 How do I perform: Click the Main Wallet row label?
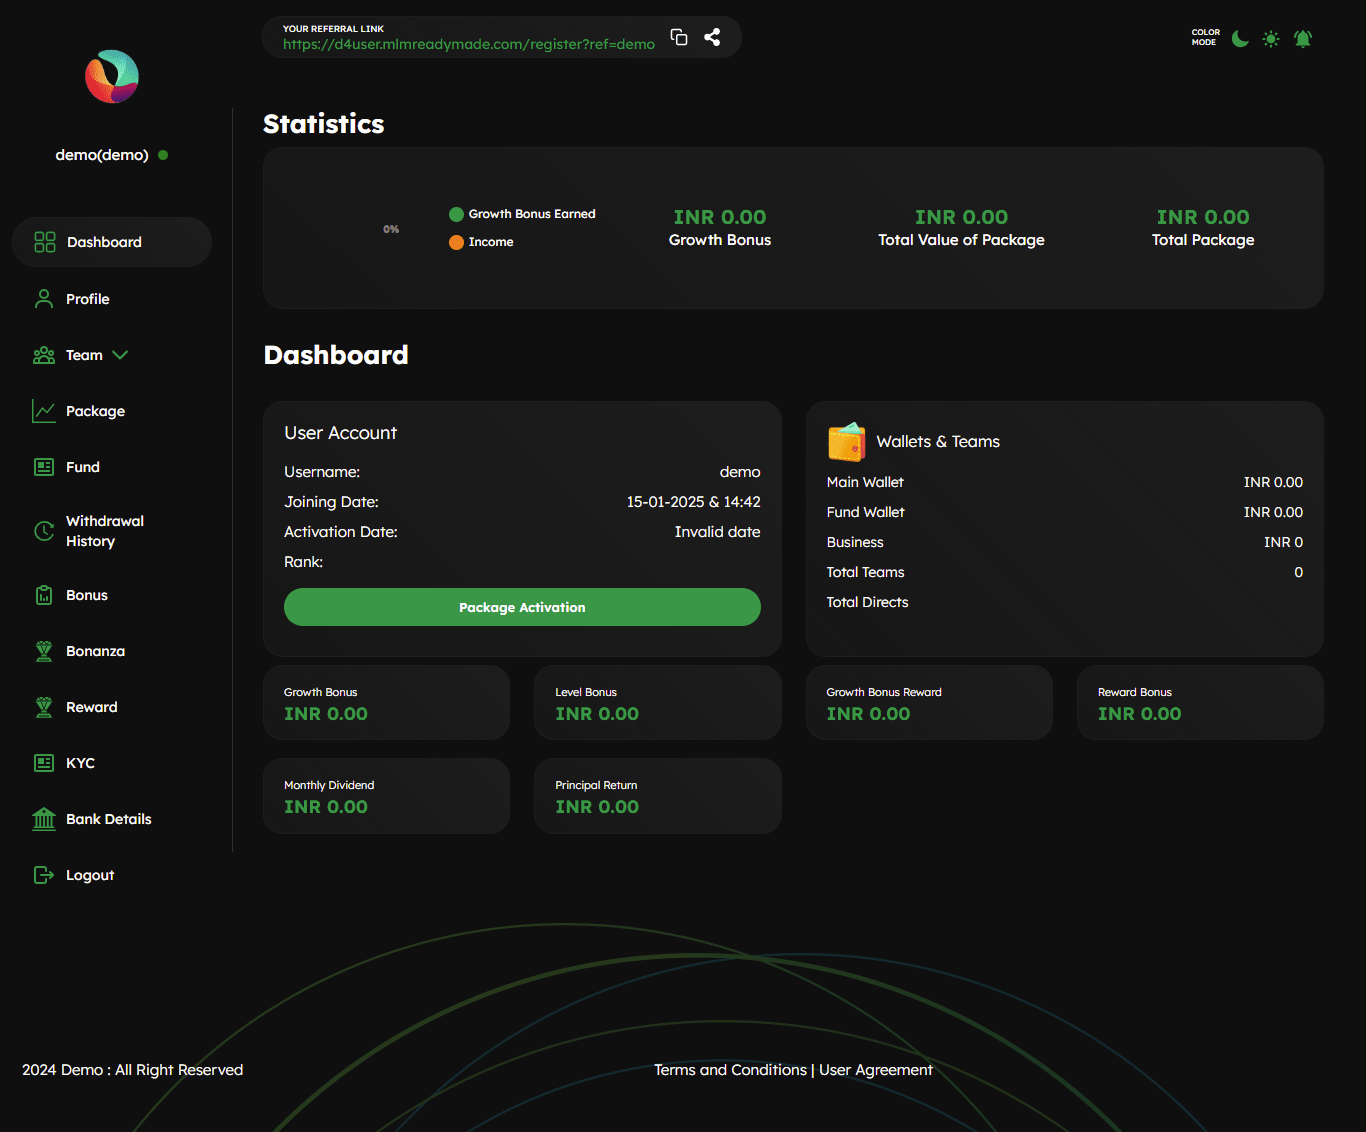tap(865, 482)
